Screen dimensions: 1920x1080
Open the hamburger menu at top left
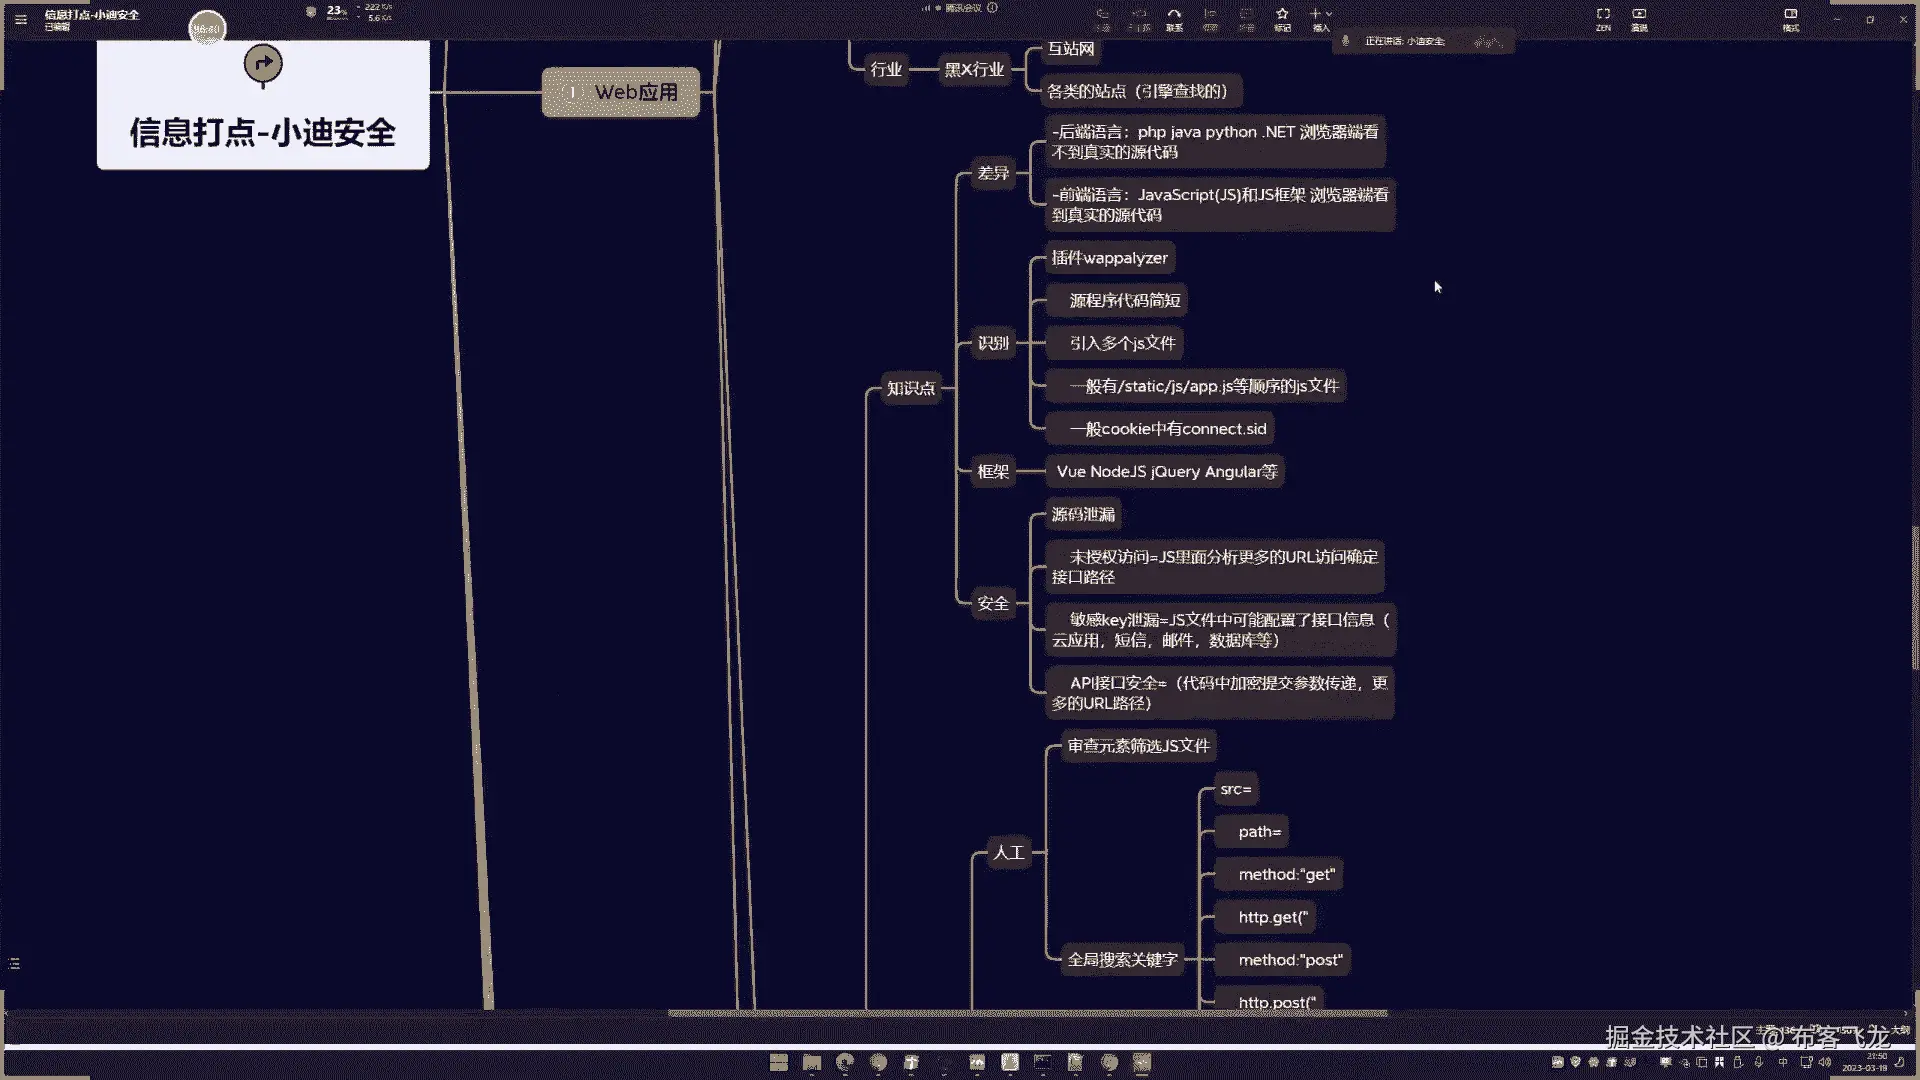tap(21, 19)
